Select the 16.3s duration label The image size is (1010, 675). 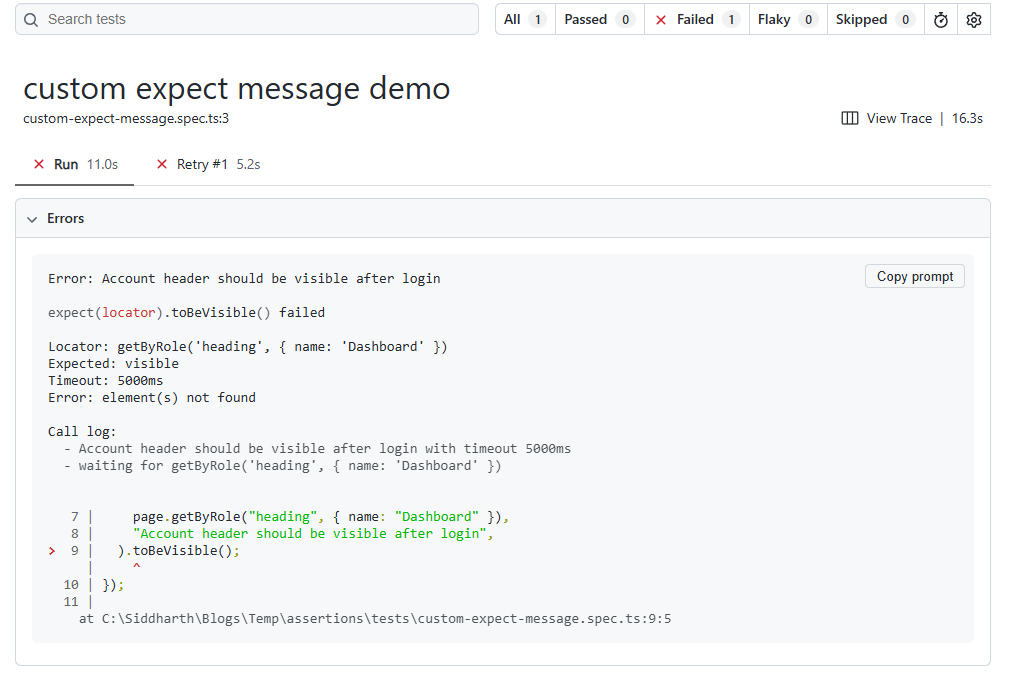pyautogui.click(x=967, y=118)
